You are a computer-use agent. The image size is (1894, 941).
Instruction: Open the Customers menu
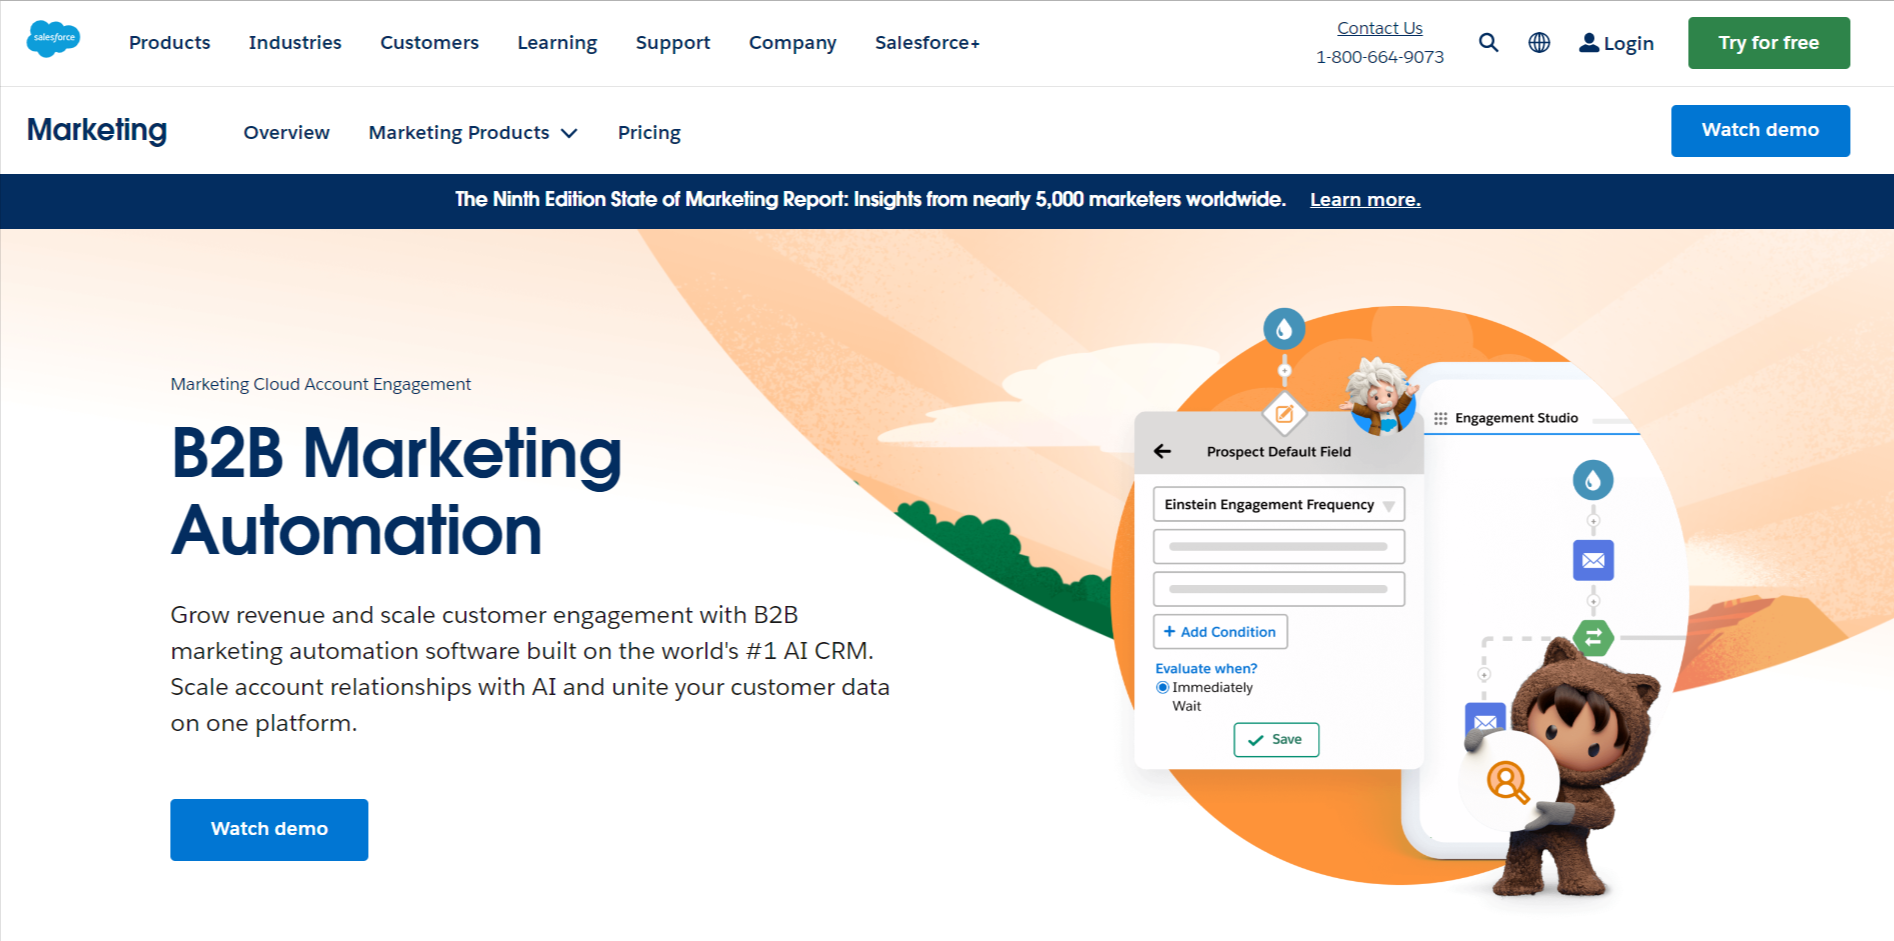429,42
